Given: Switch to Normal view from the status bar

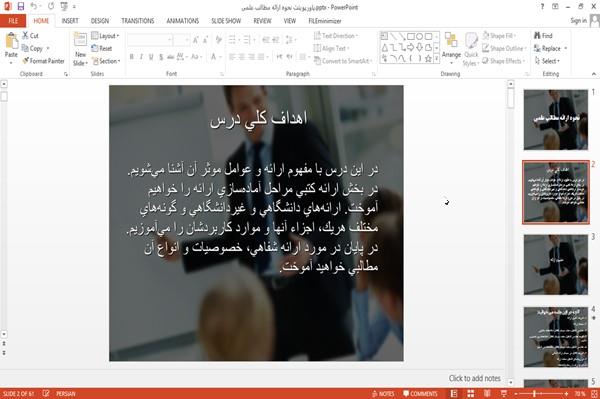Looking at the screenshot, I should (x=454, y=394).
